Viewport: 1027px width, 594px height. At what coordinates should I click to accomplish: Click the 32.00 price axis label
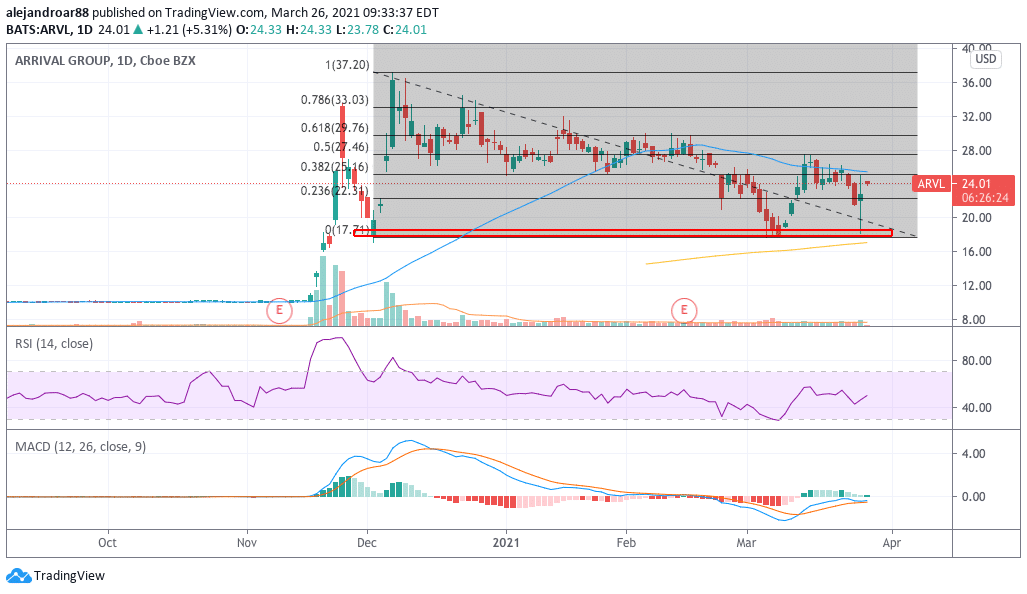[976, 117]
